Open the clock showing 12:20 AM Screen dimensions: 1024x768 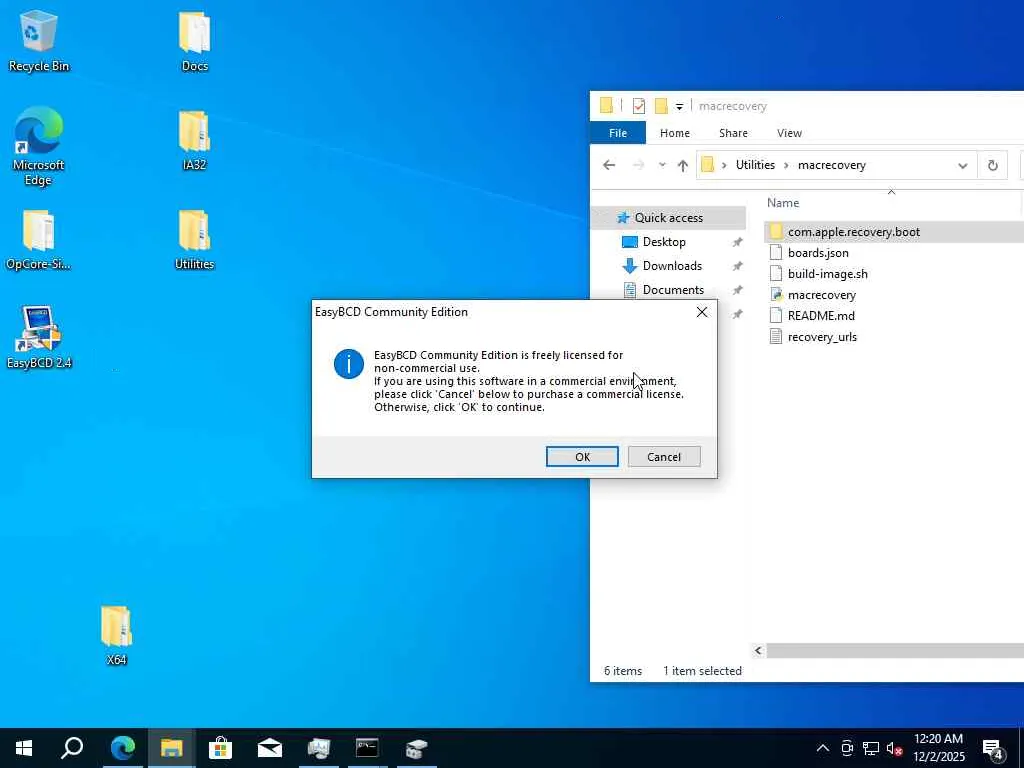click(938, 748)
